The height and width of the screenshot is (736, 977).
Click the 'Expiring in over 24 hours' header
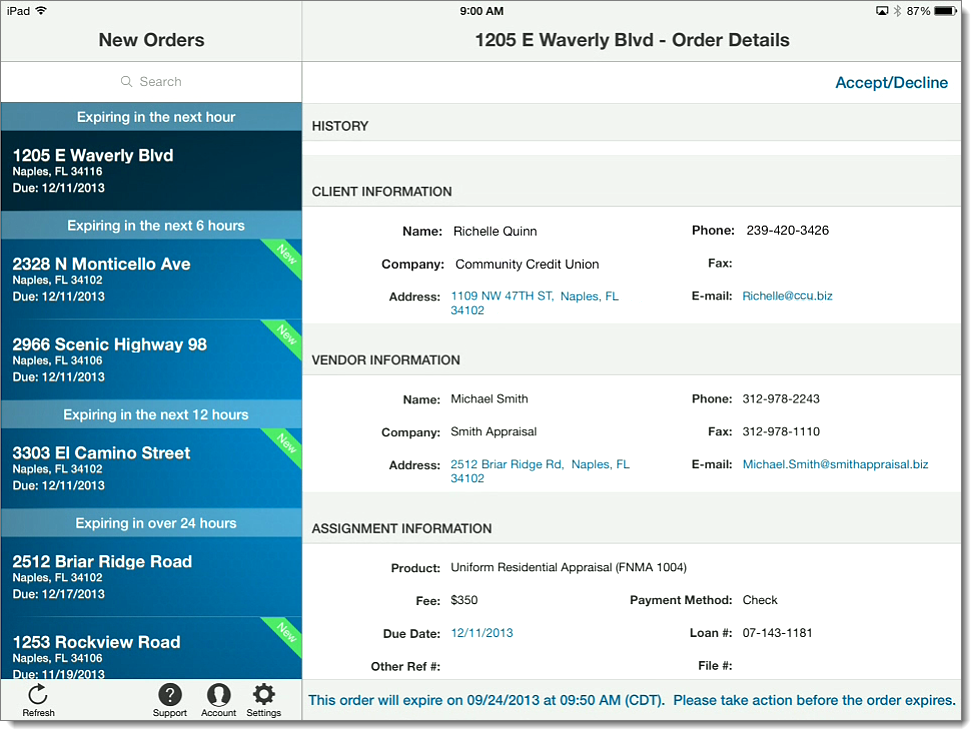[151, 523]
